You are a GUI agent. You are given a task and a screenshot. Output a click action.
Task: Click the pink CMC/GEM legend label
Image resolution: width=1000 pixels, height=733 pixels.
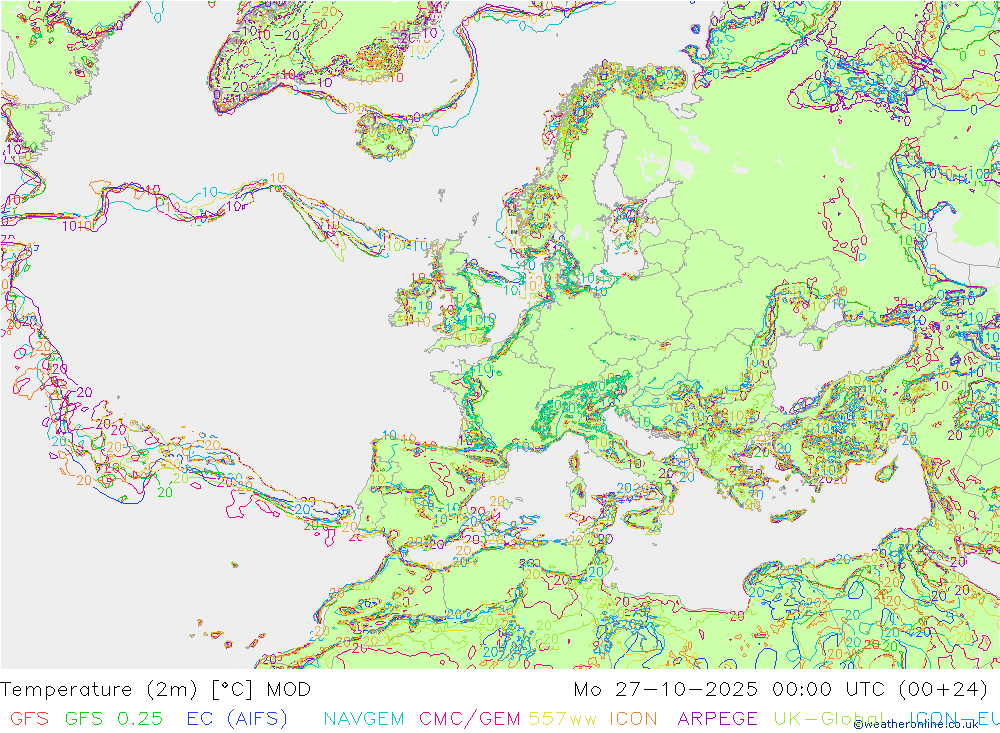[x=469, y=718]
